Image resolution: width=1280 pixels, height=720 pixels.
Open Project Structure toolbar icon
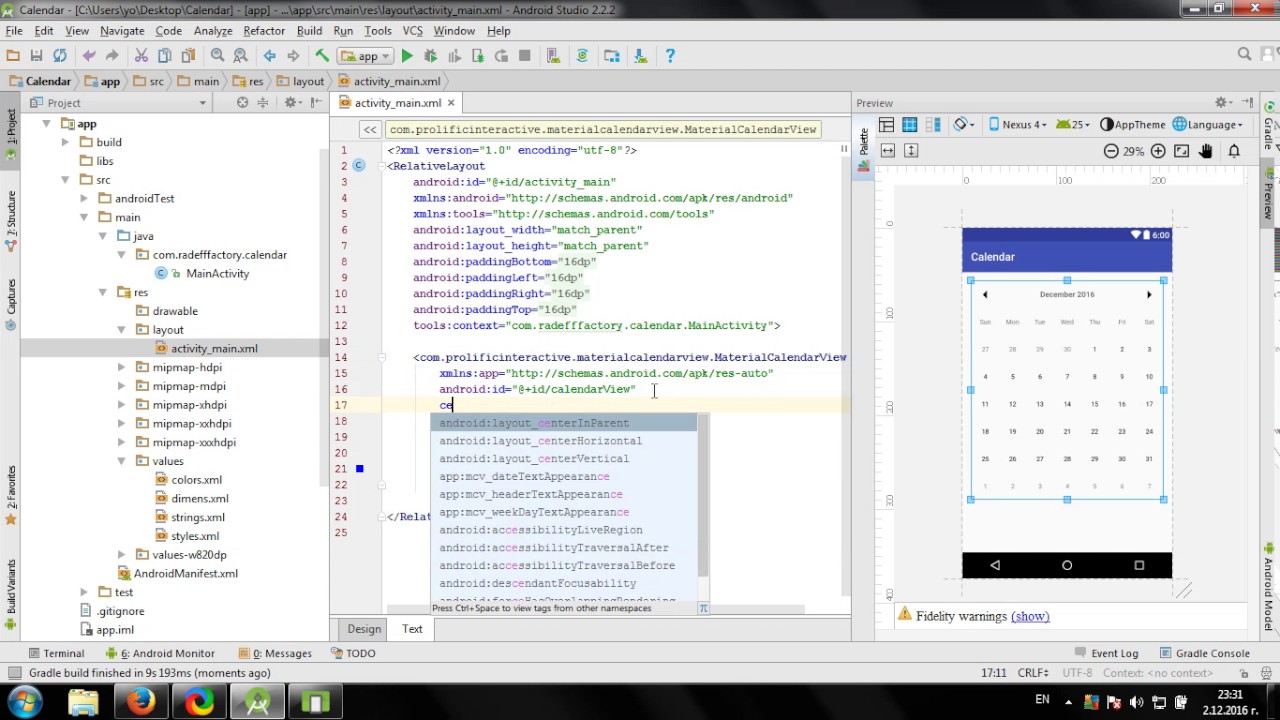click(612, 56)
